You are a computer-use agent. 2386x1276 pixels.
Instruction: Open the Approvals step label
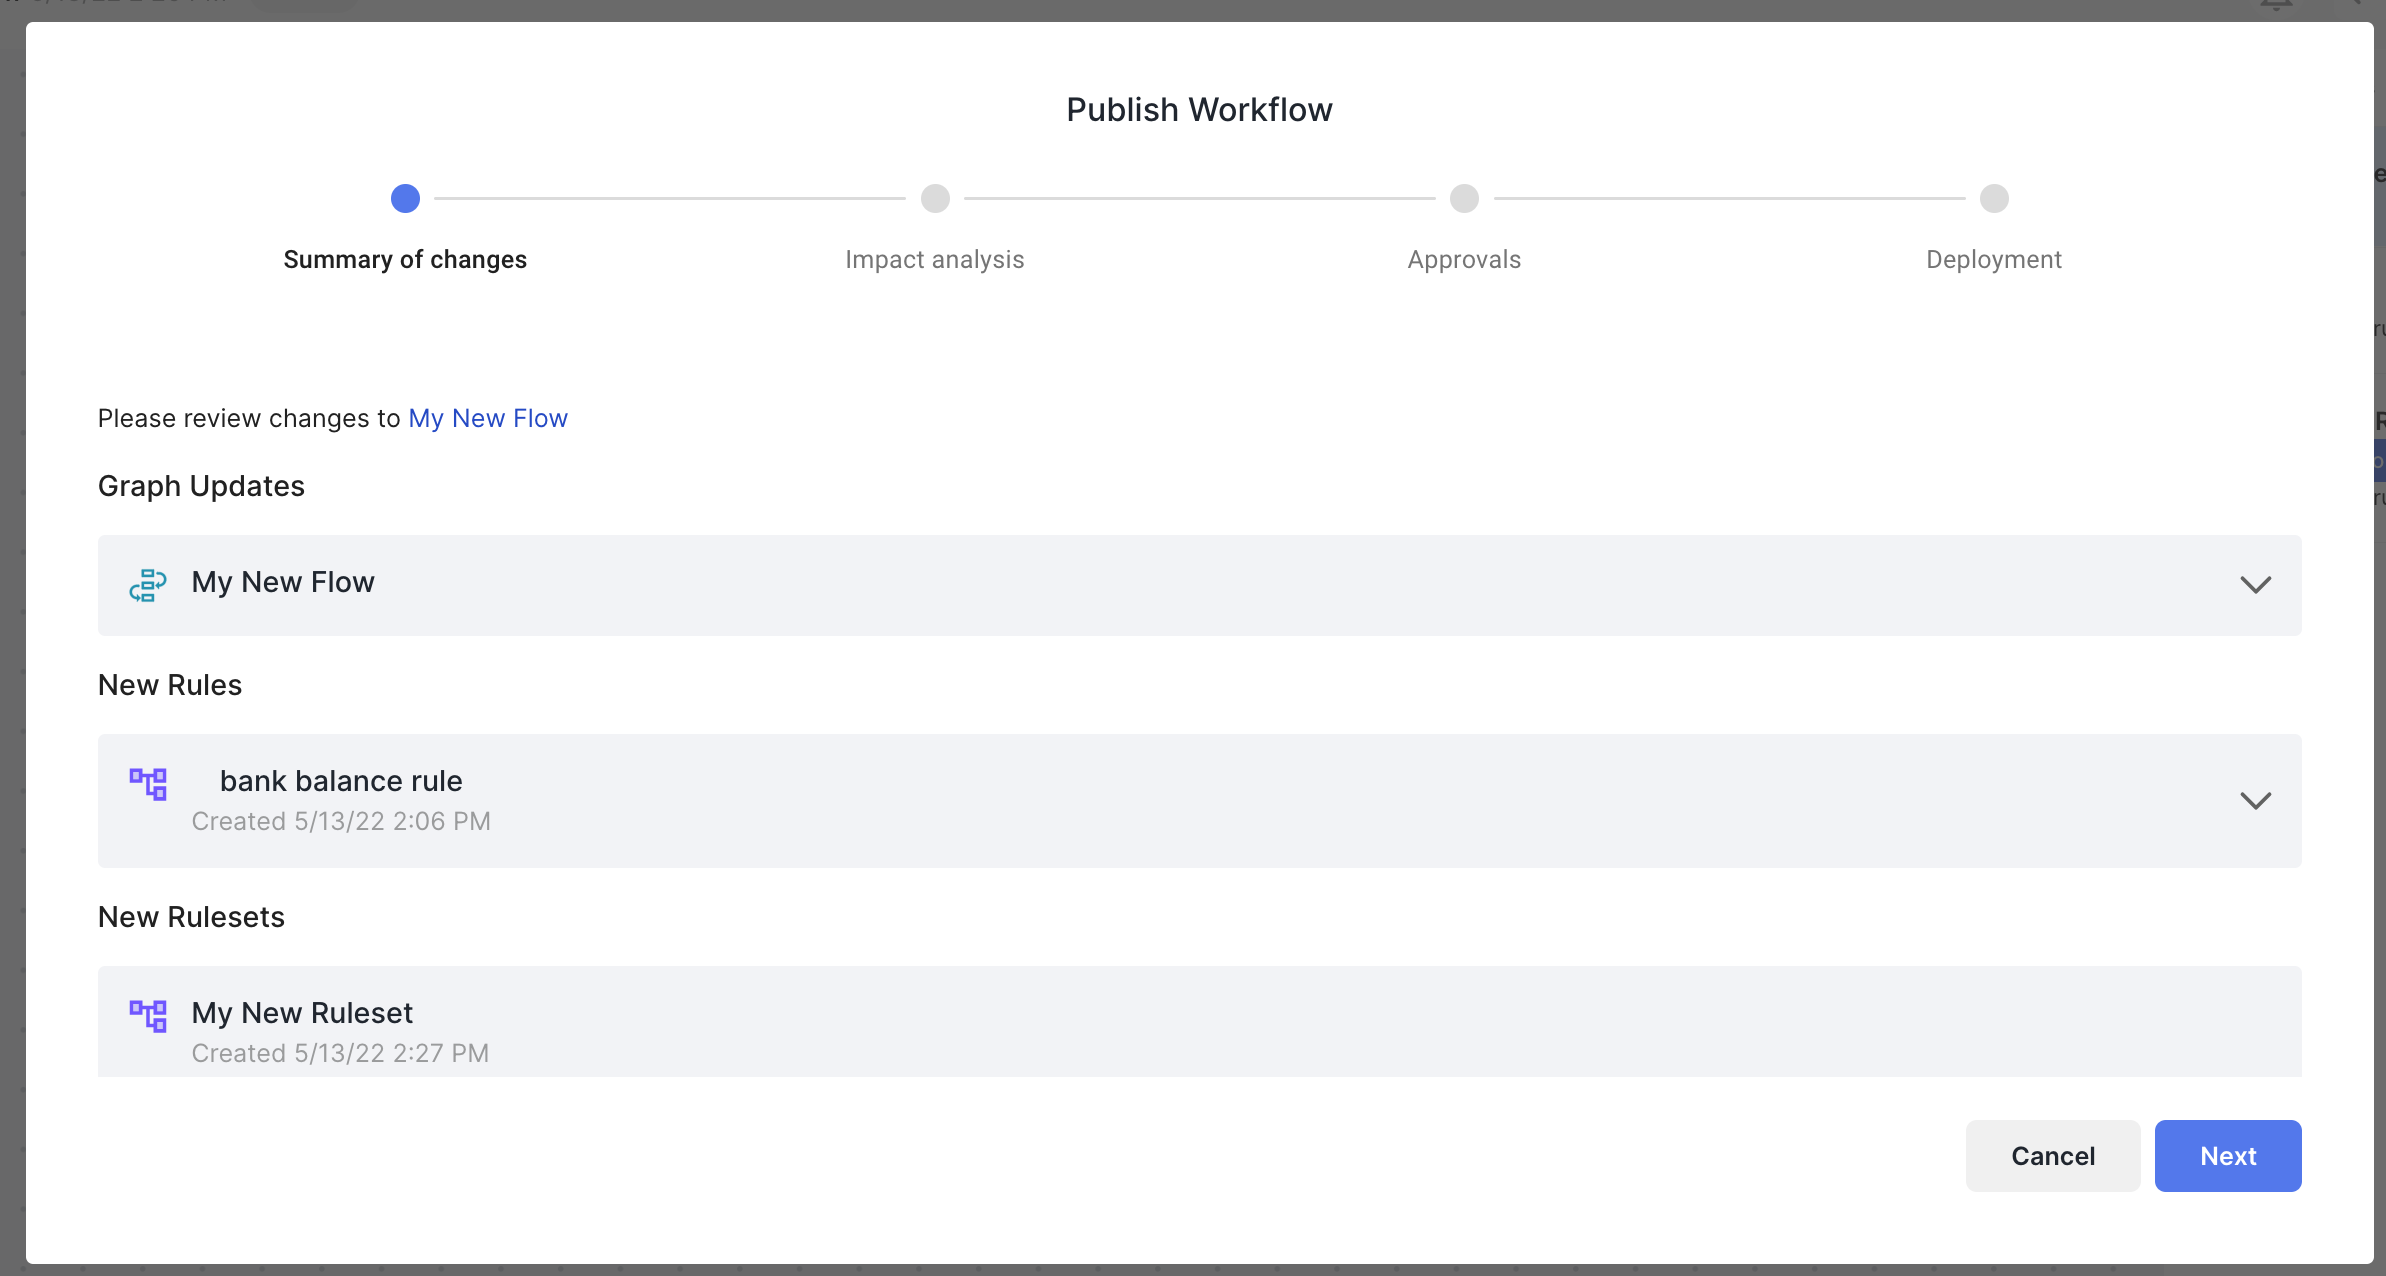[1464, 260]
